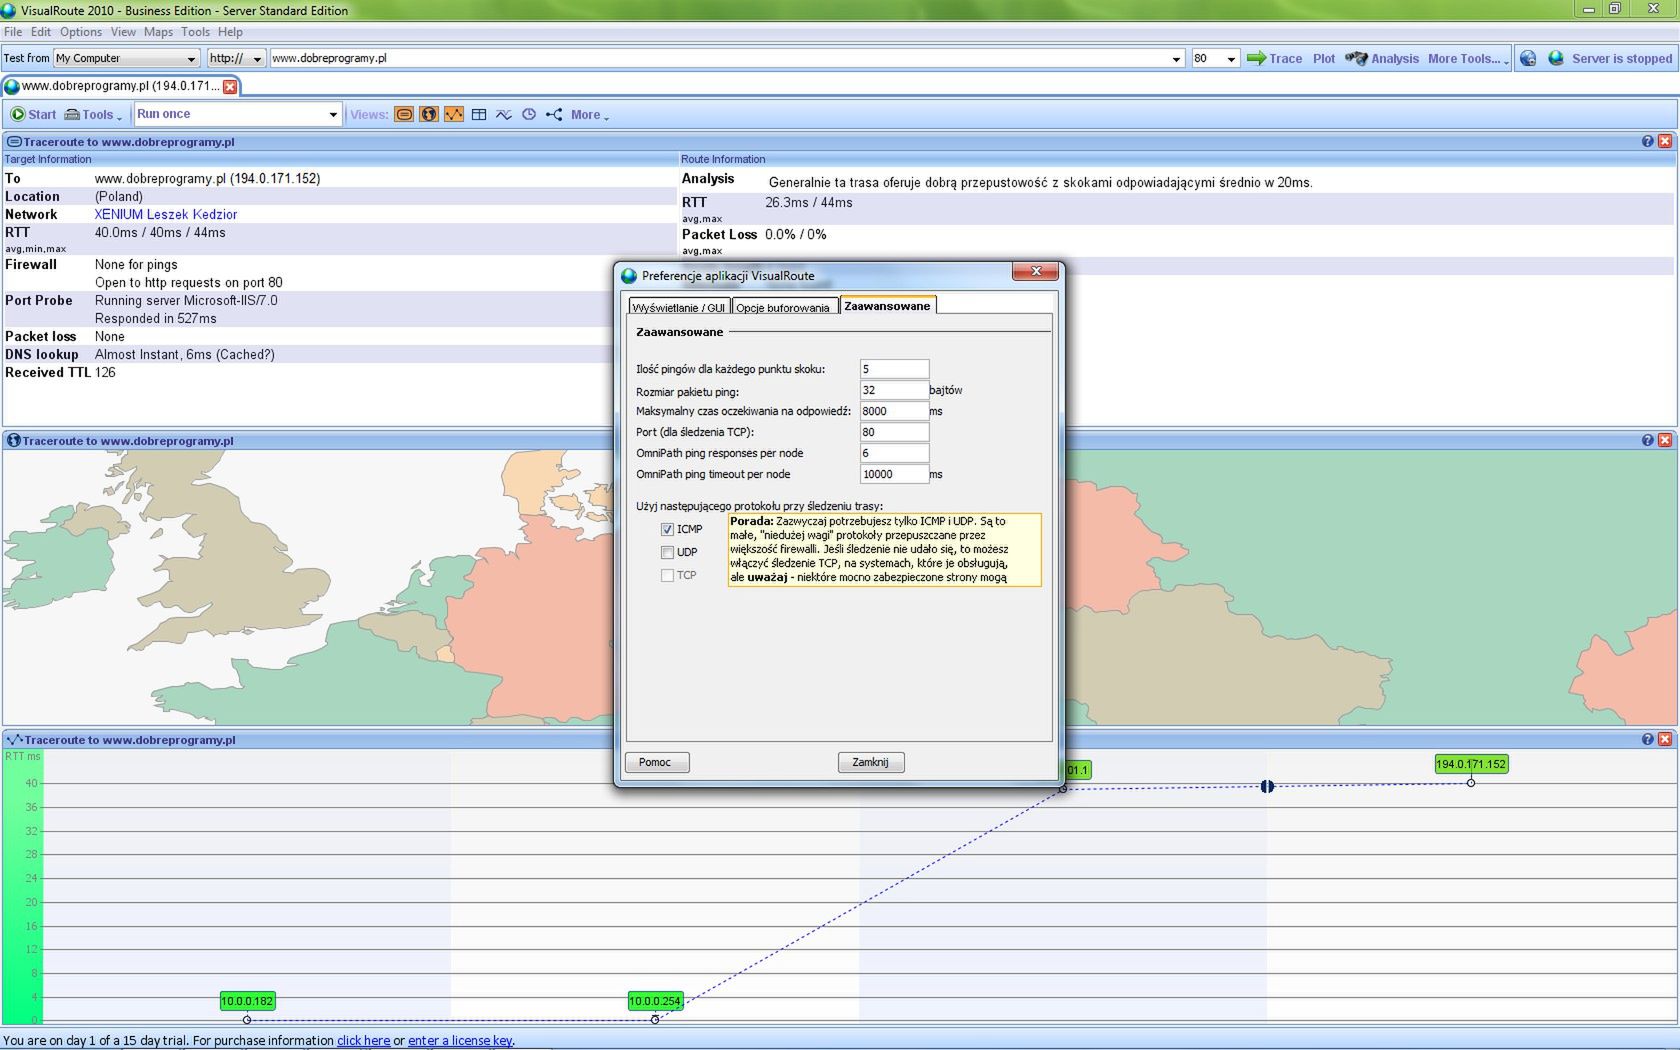Viewport: 1680px width, 1050px height.
Task: Enable the TCP protocol checkbox
Action: tap(667, 575)
